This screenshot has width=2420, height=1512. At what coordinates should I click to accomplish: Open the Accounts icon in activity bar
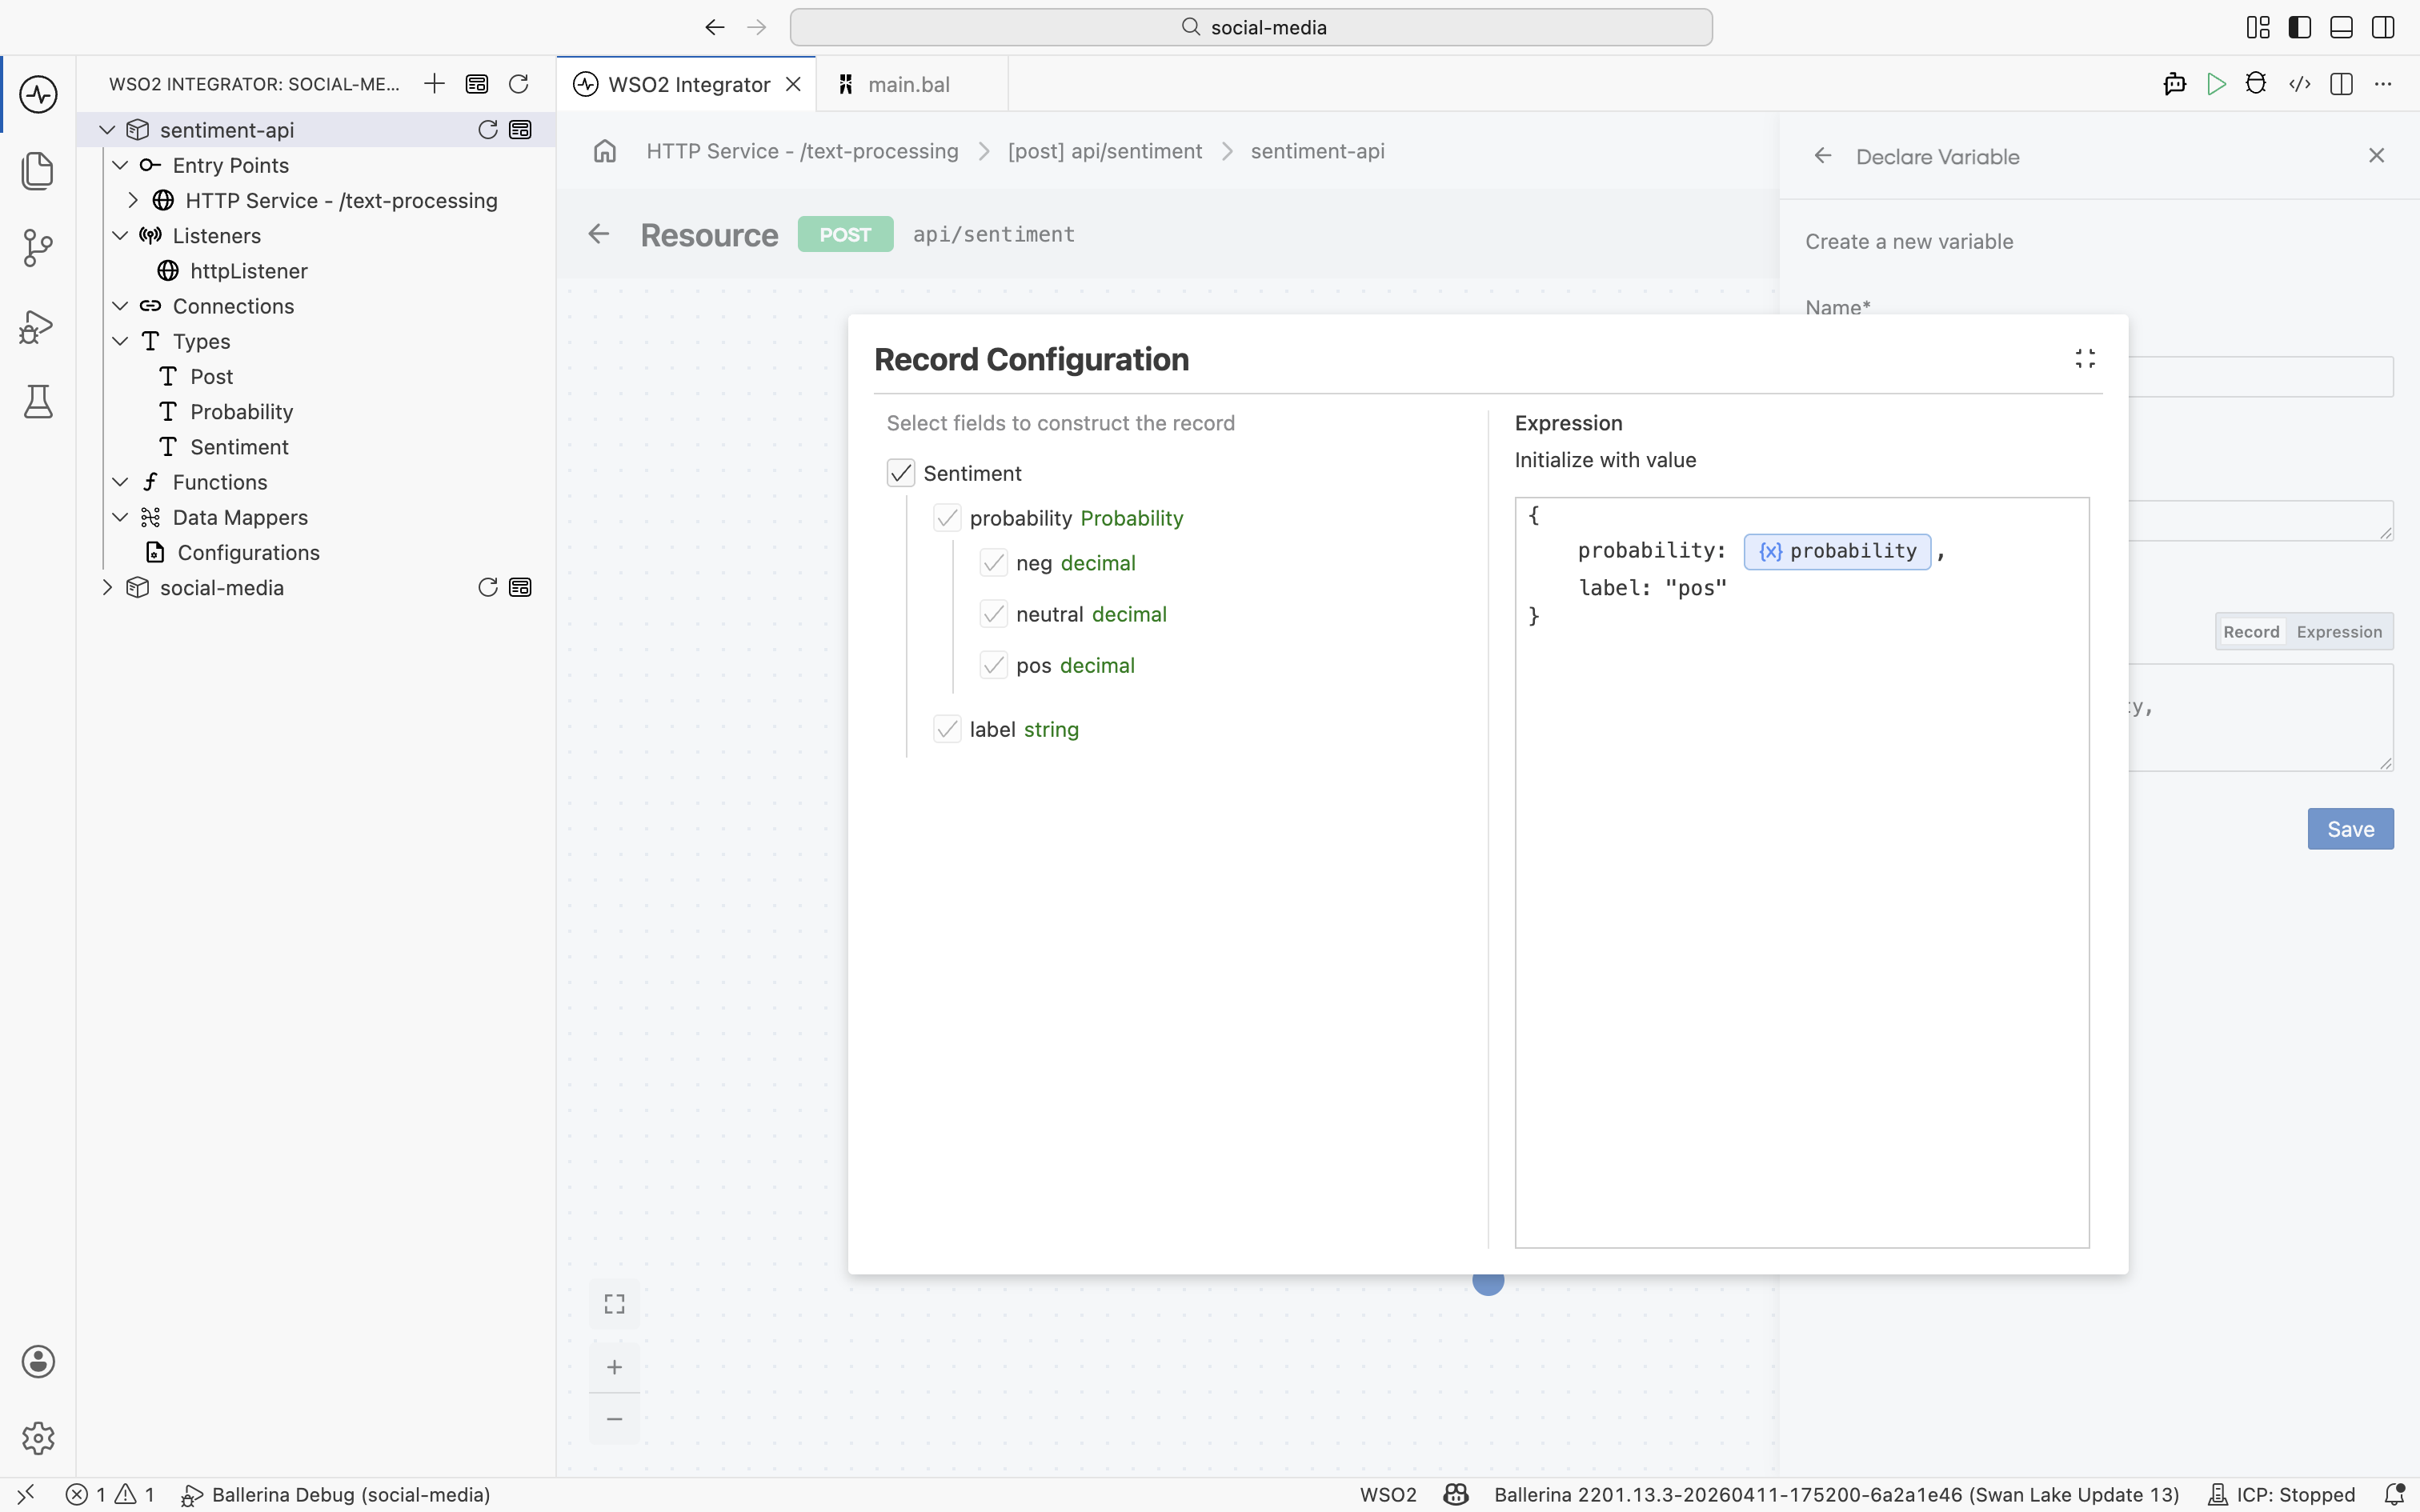tap(38, 1362)
